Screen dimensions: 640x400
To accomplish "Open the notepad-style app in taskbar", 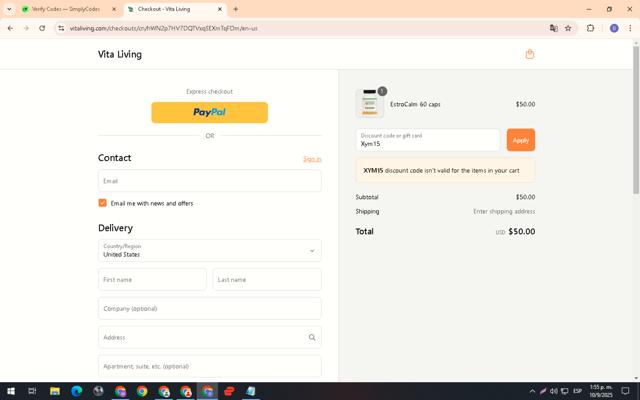I will pos(251,391).
